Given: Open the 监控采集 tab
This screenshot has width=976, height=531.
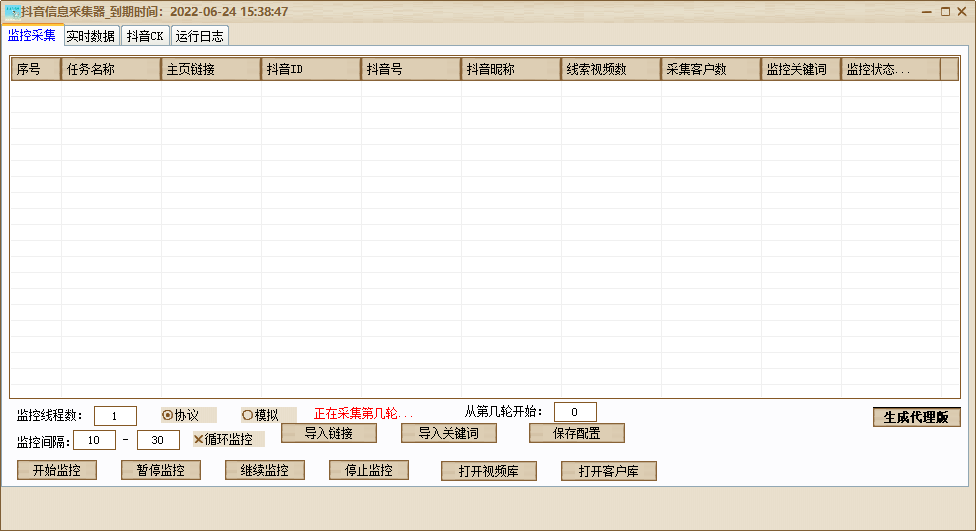Looking at the screenshot, I should pos(32,35).
